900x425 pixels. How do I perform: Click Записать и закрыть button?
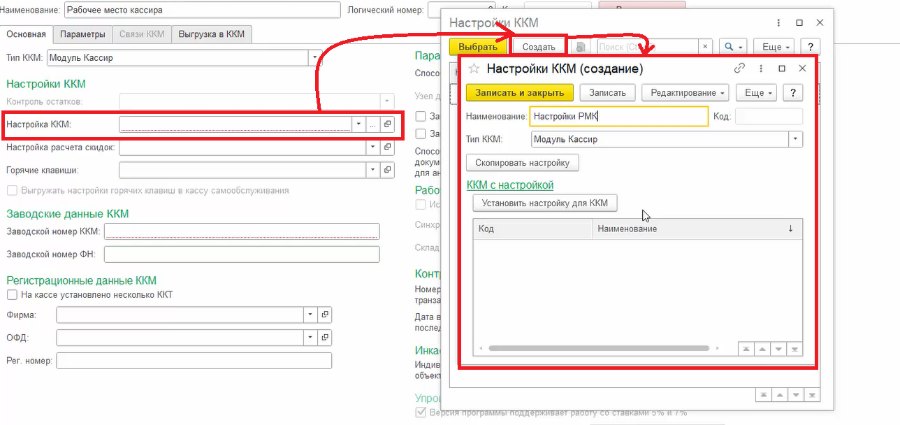tap(519, 92)
